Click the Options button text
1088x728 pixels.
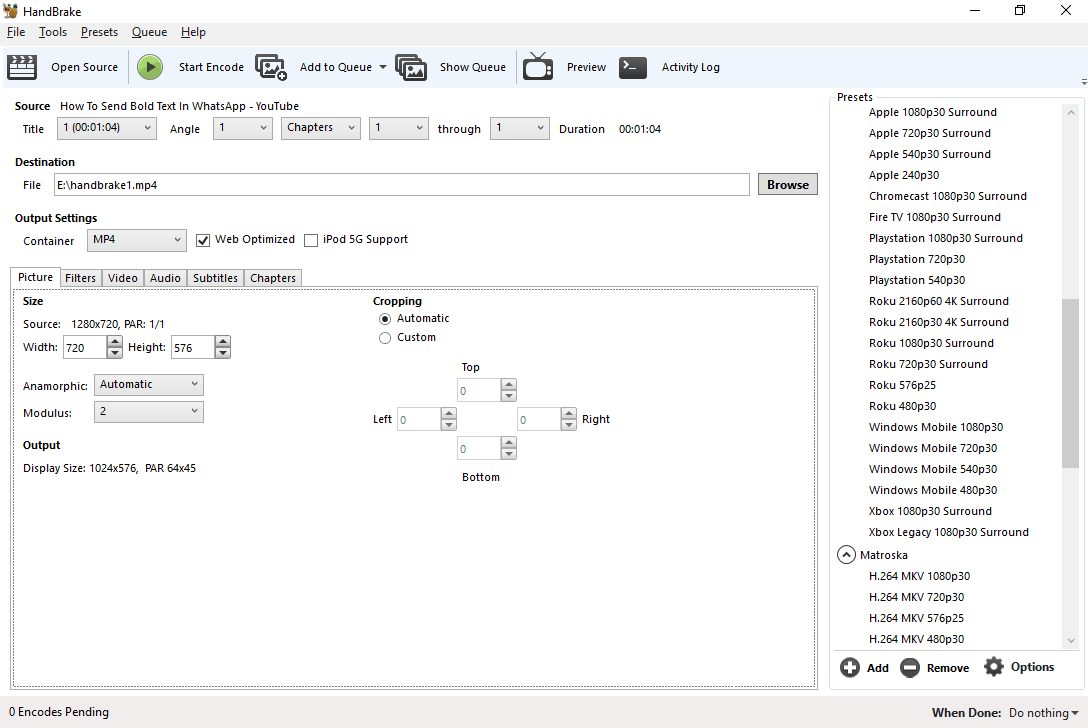1032,667
